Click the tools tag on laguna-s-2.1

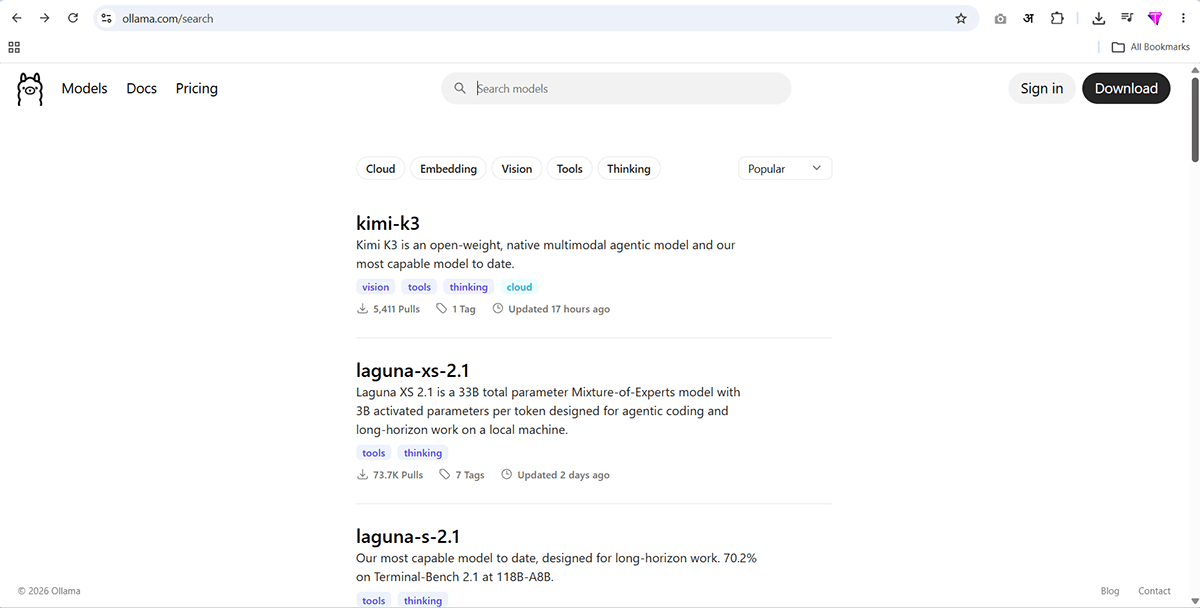374,600
